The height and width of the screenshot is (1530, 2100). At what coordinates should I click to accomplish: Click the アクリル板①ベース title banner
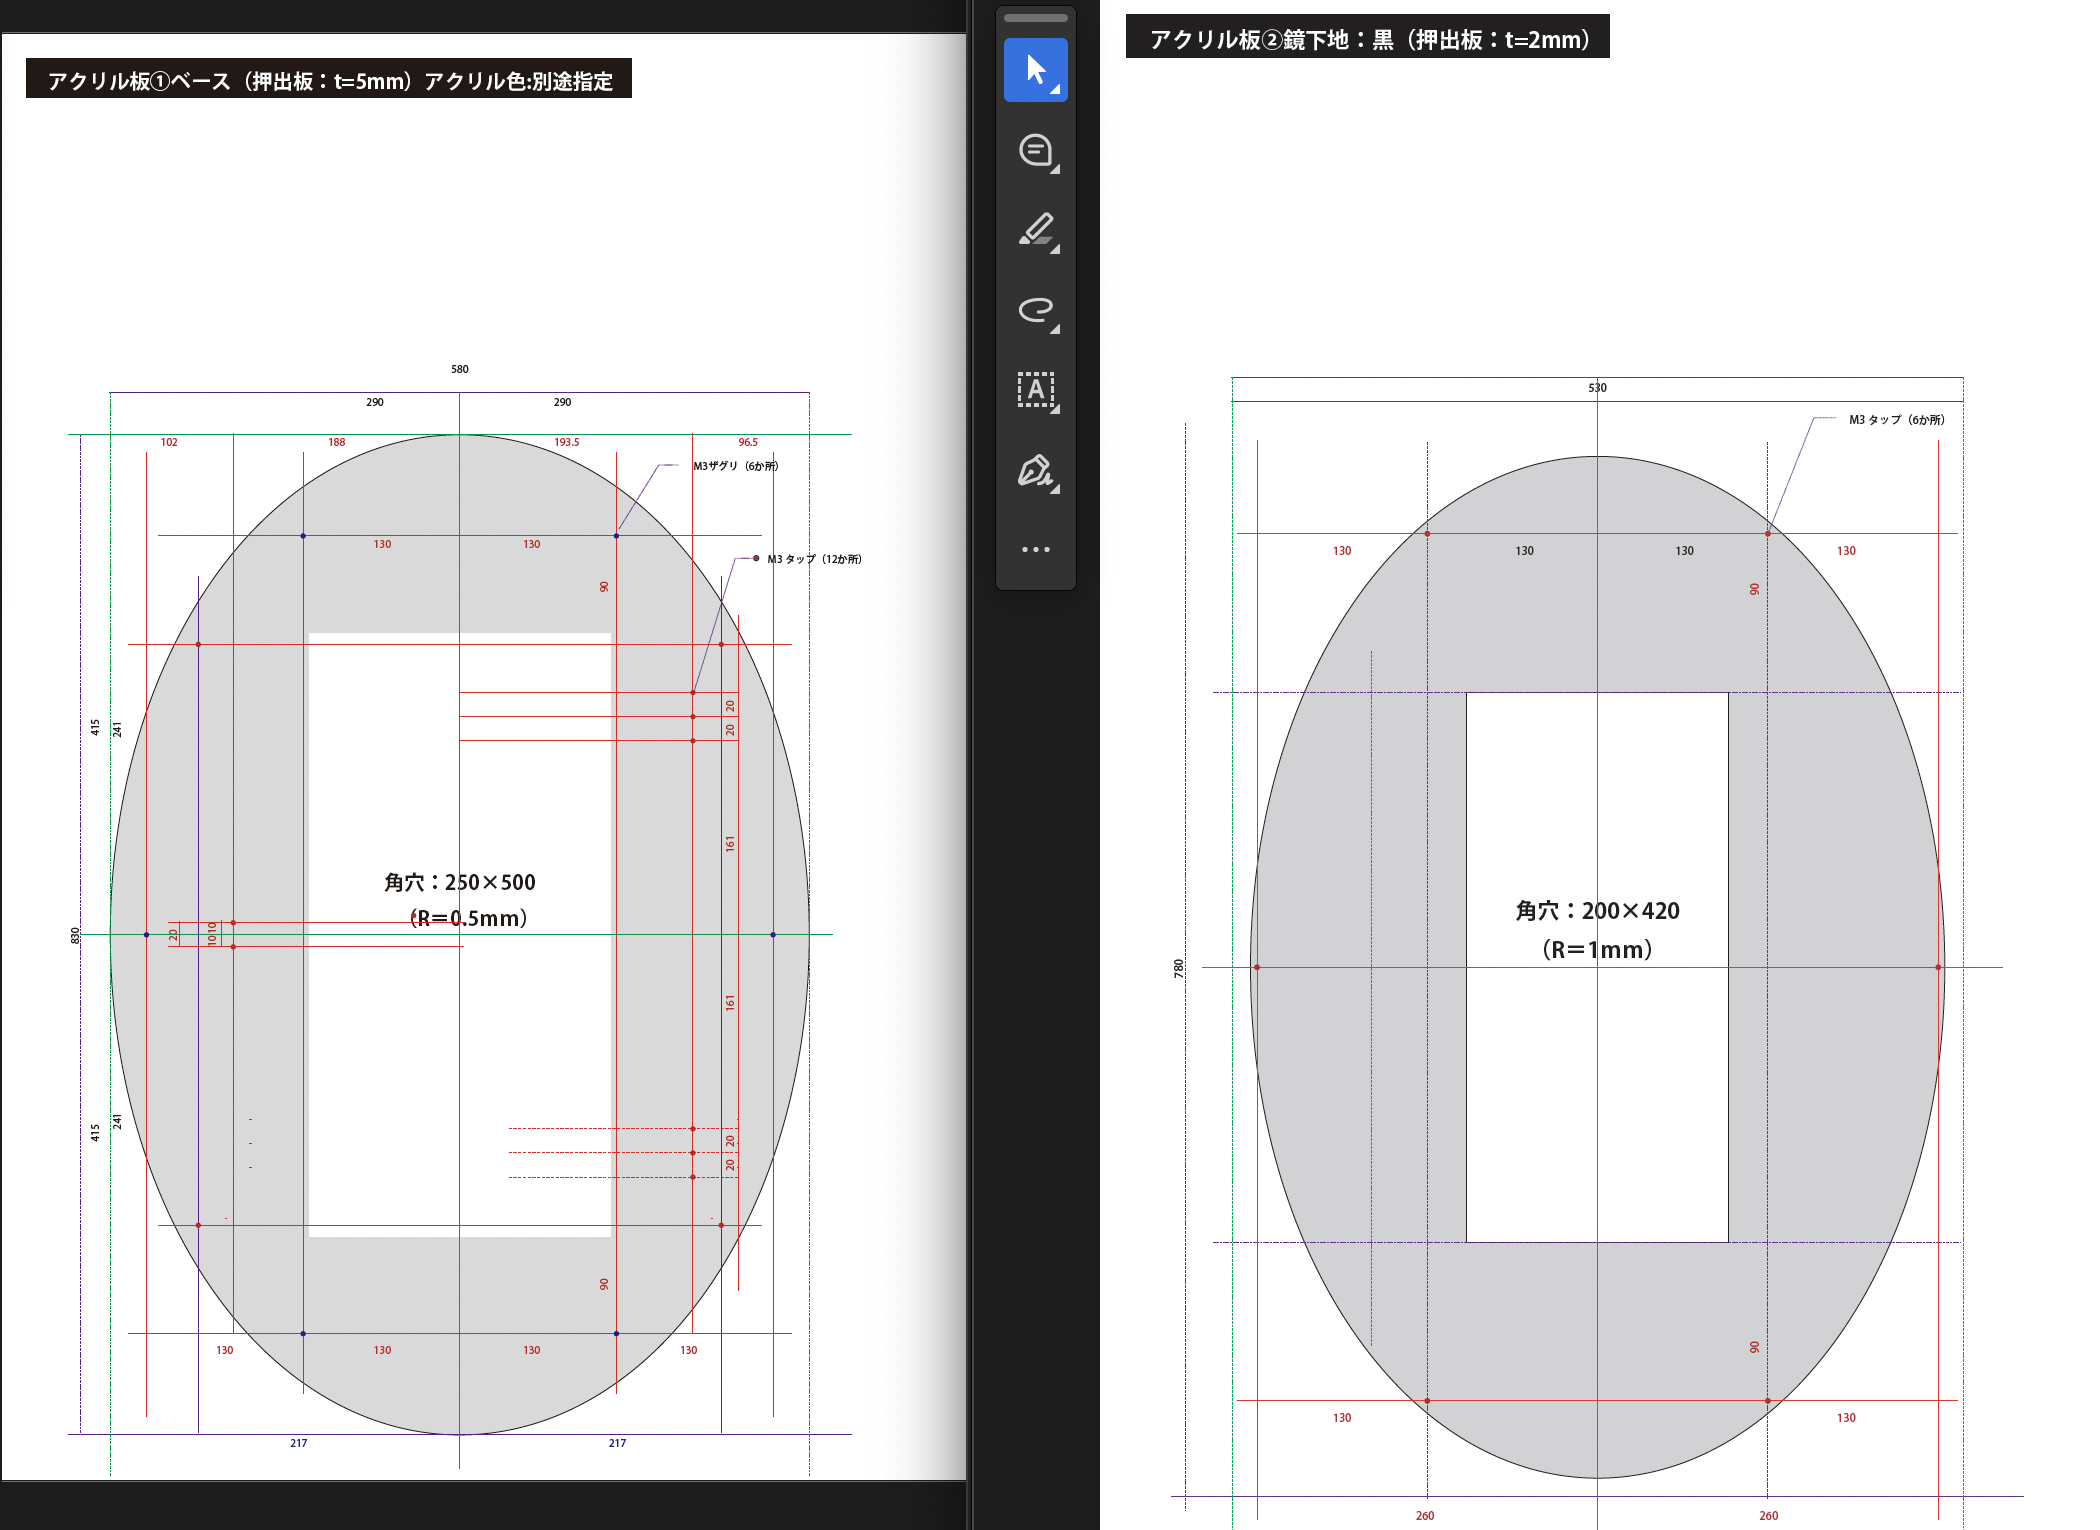[x=329, y=80]
